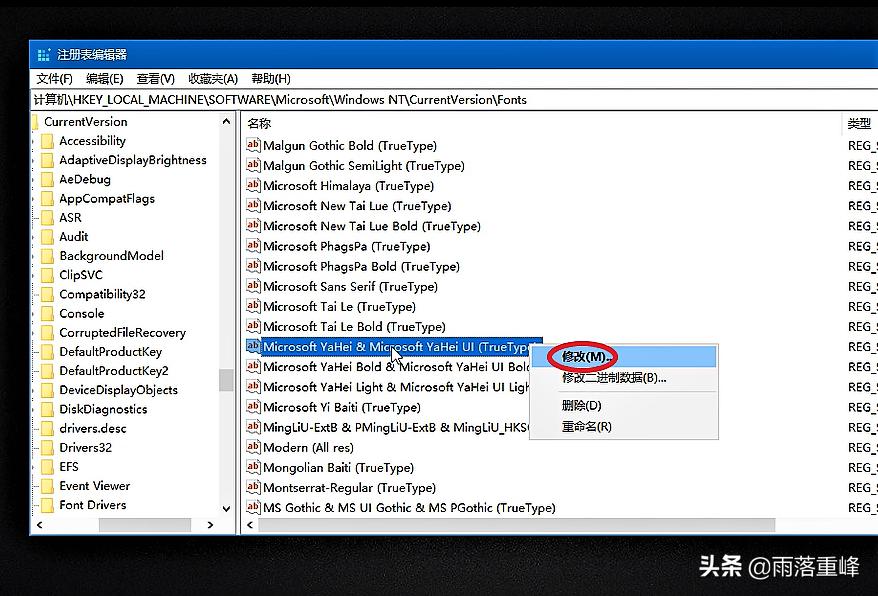The height and width of the screenshot is (596, 878).
Task: Collapse the CurrentVersion tree node
Action: (x=36, y=121)
